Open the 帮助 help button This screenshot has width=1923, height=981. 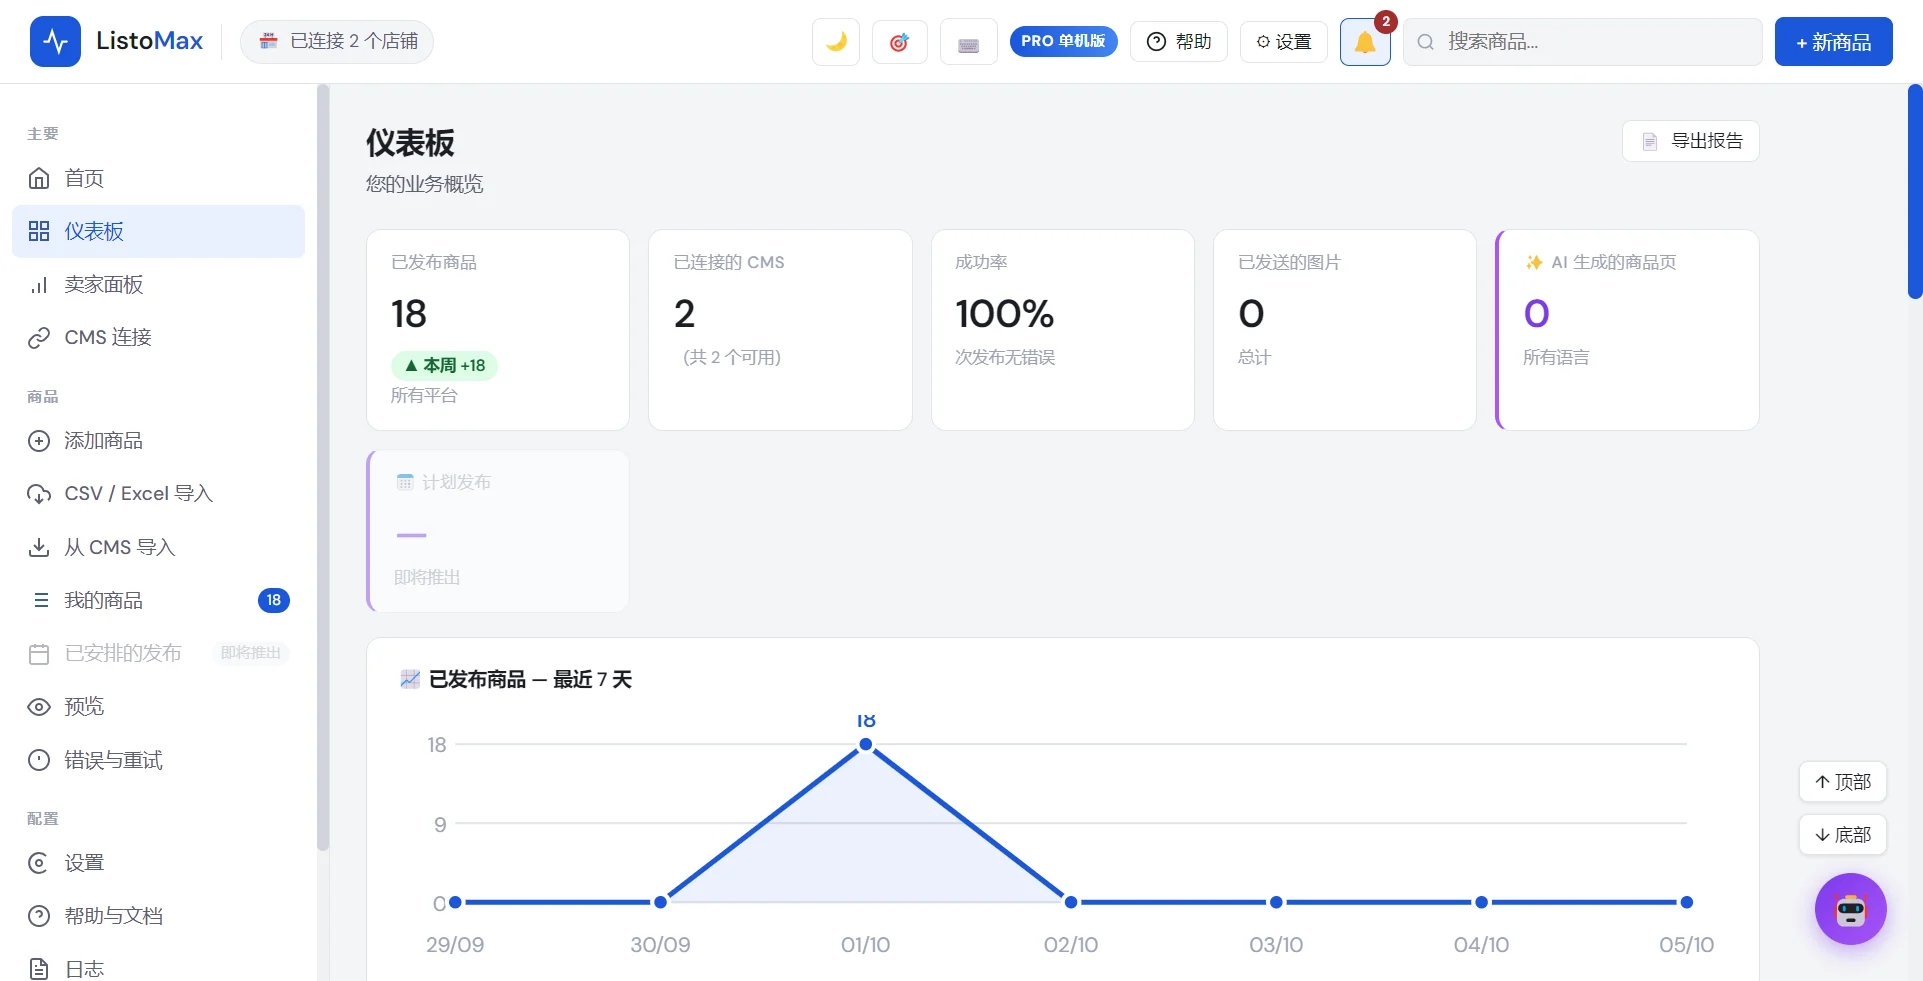[x=1179, y=42]
